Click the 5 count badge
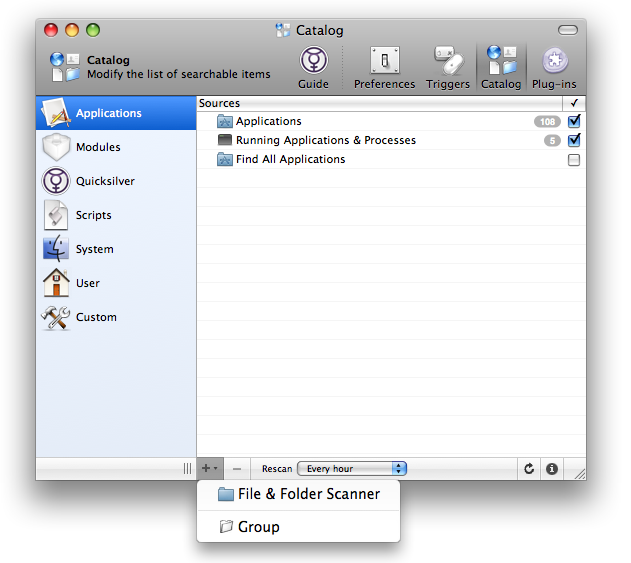This screenshot has width=631, height=563. coord(552,140)
